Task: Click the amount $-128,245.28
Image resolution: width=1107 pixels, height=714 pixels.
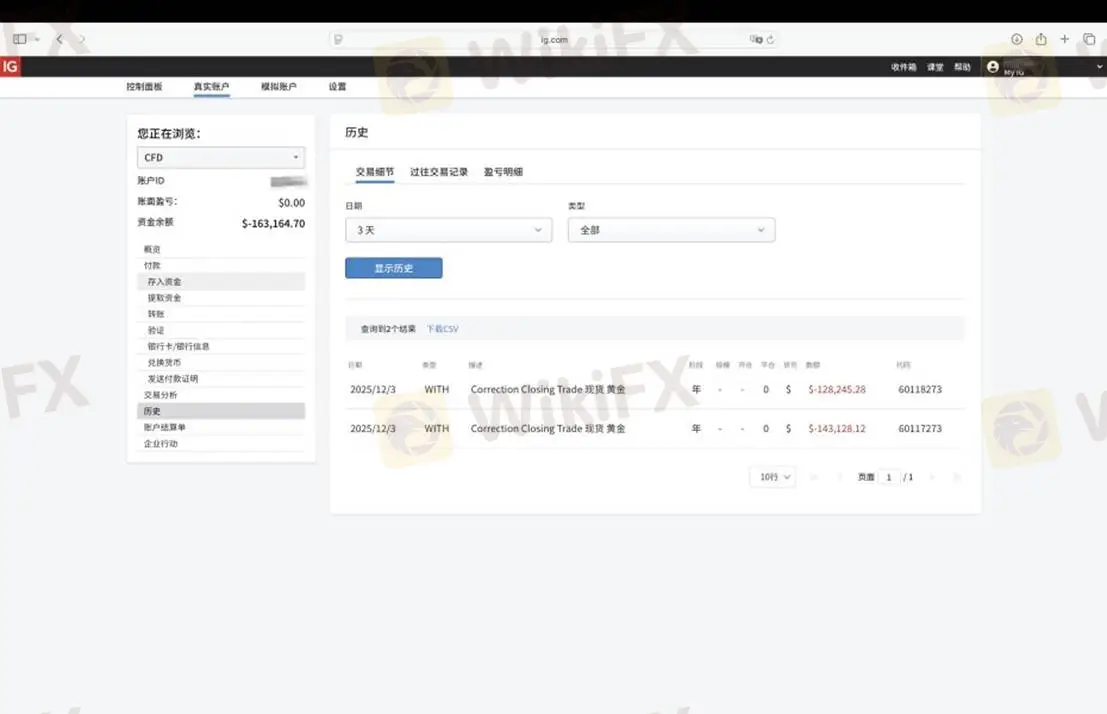Action: [x=837, y=389]
